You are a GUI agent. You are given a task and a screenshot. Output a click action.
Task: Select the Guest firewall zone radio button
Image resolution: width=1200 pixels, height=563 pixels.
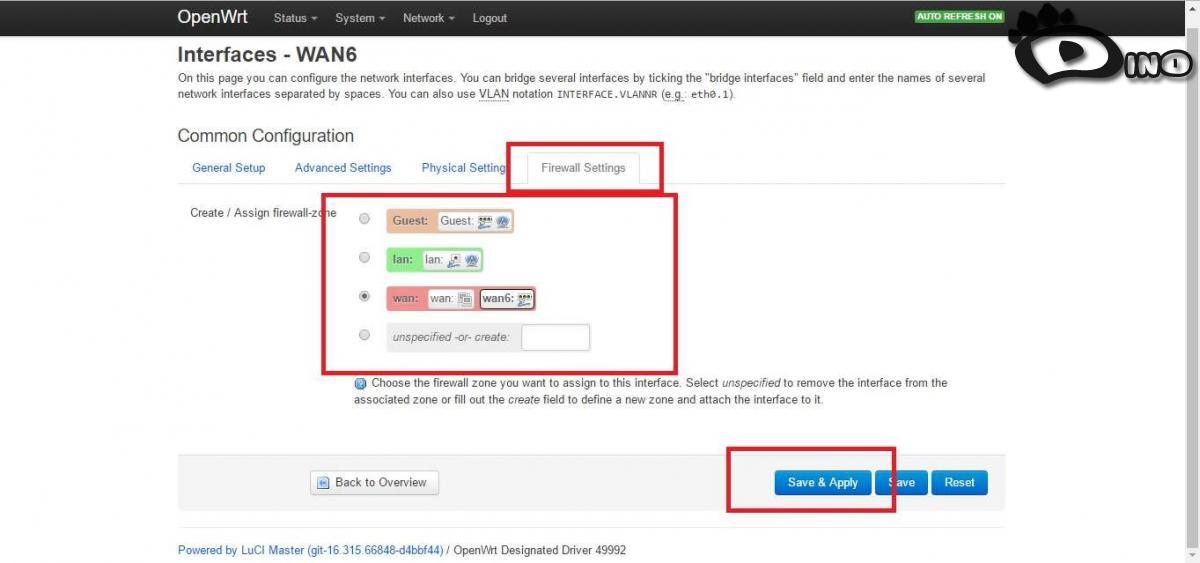364,219
